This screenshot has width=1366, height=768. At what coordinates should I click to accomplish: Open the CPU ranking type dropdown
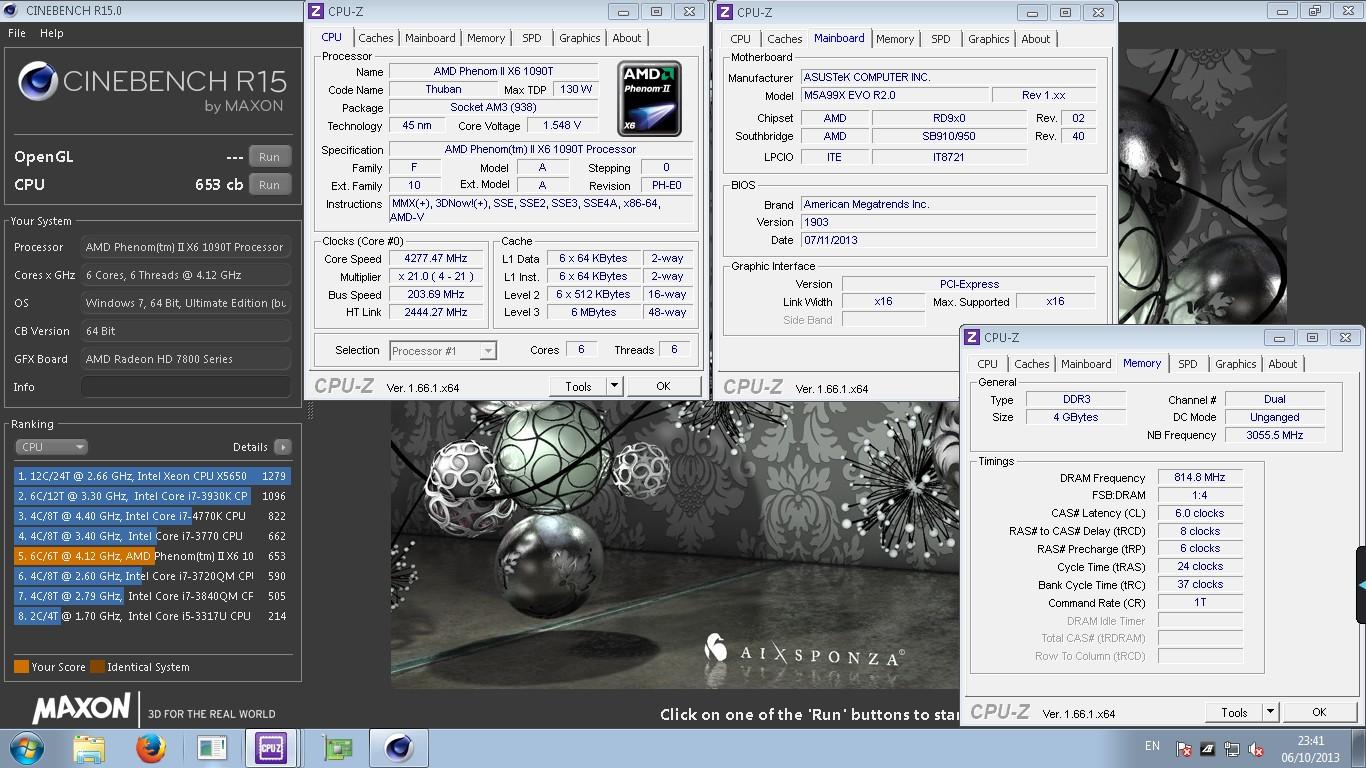tap(51, 447)
